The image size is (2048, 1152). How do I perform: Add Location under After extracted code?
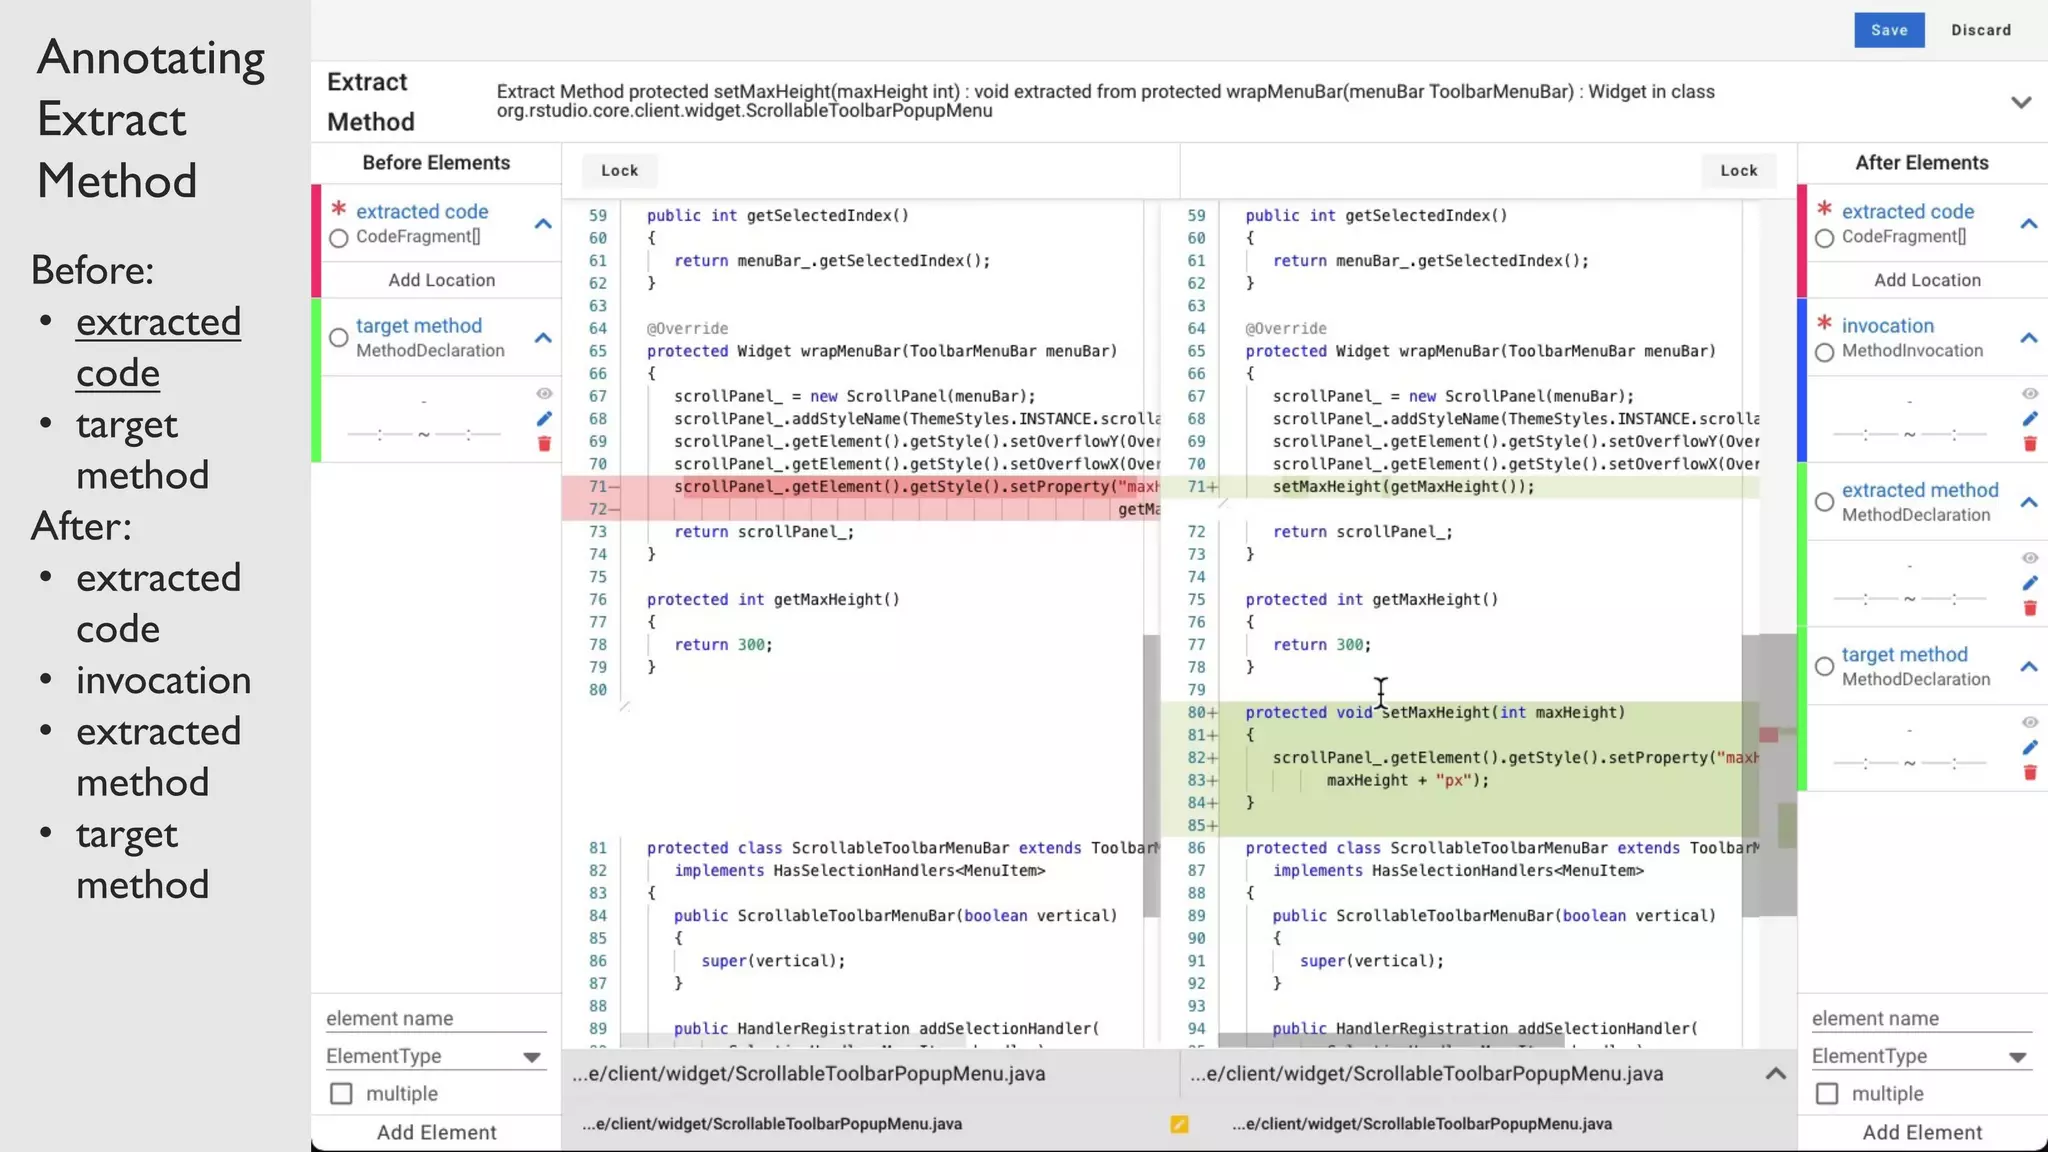pyautogui.click(x=1927, y=280)
